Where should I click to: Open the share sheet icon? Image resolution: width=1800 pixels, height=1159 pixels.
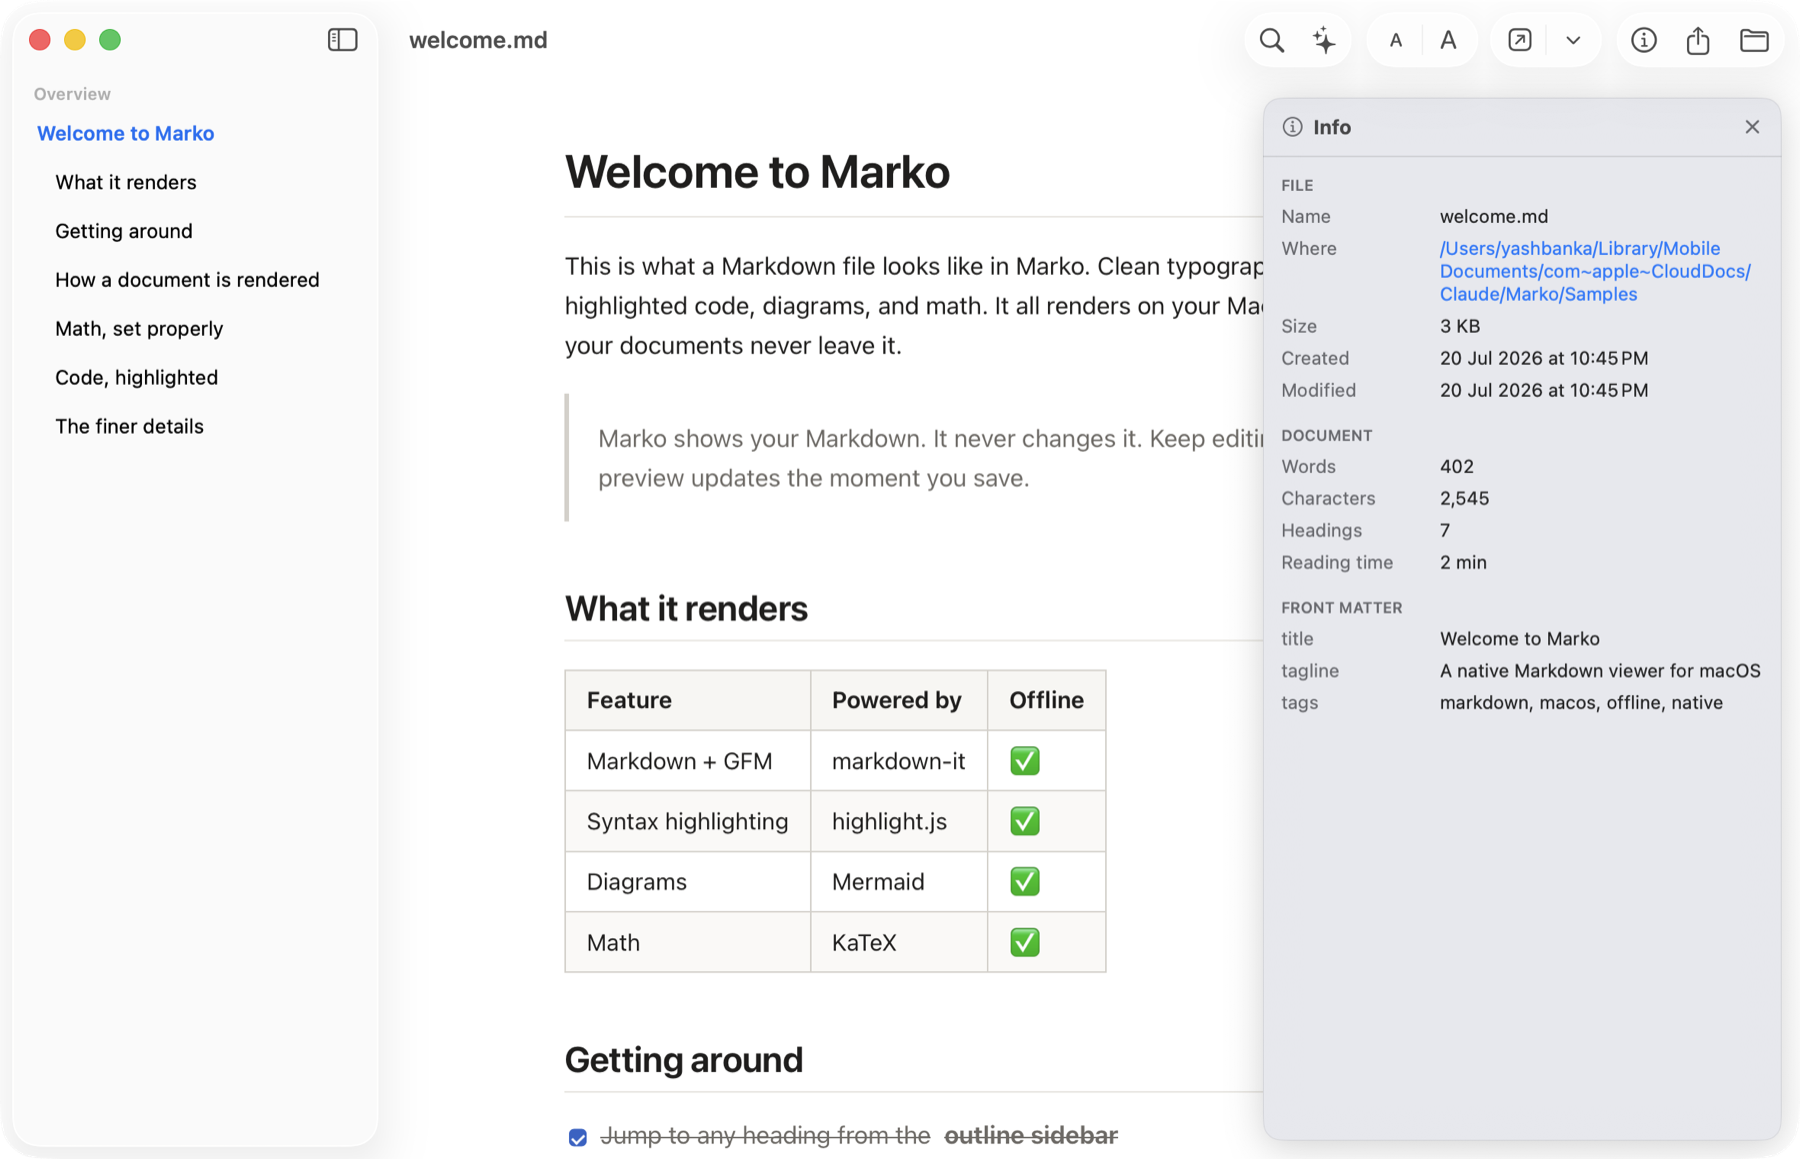1698,40
